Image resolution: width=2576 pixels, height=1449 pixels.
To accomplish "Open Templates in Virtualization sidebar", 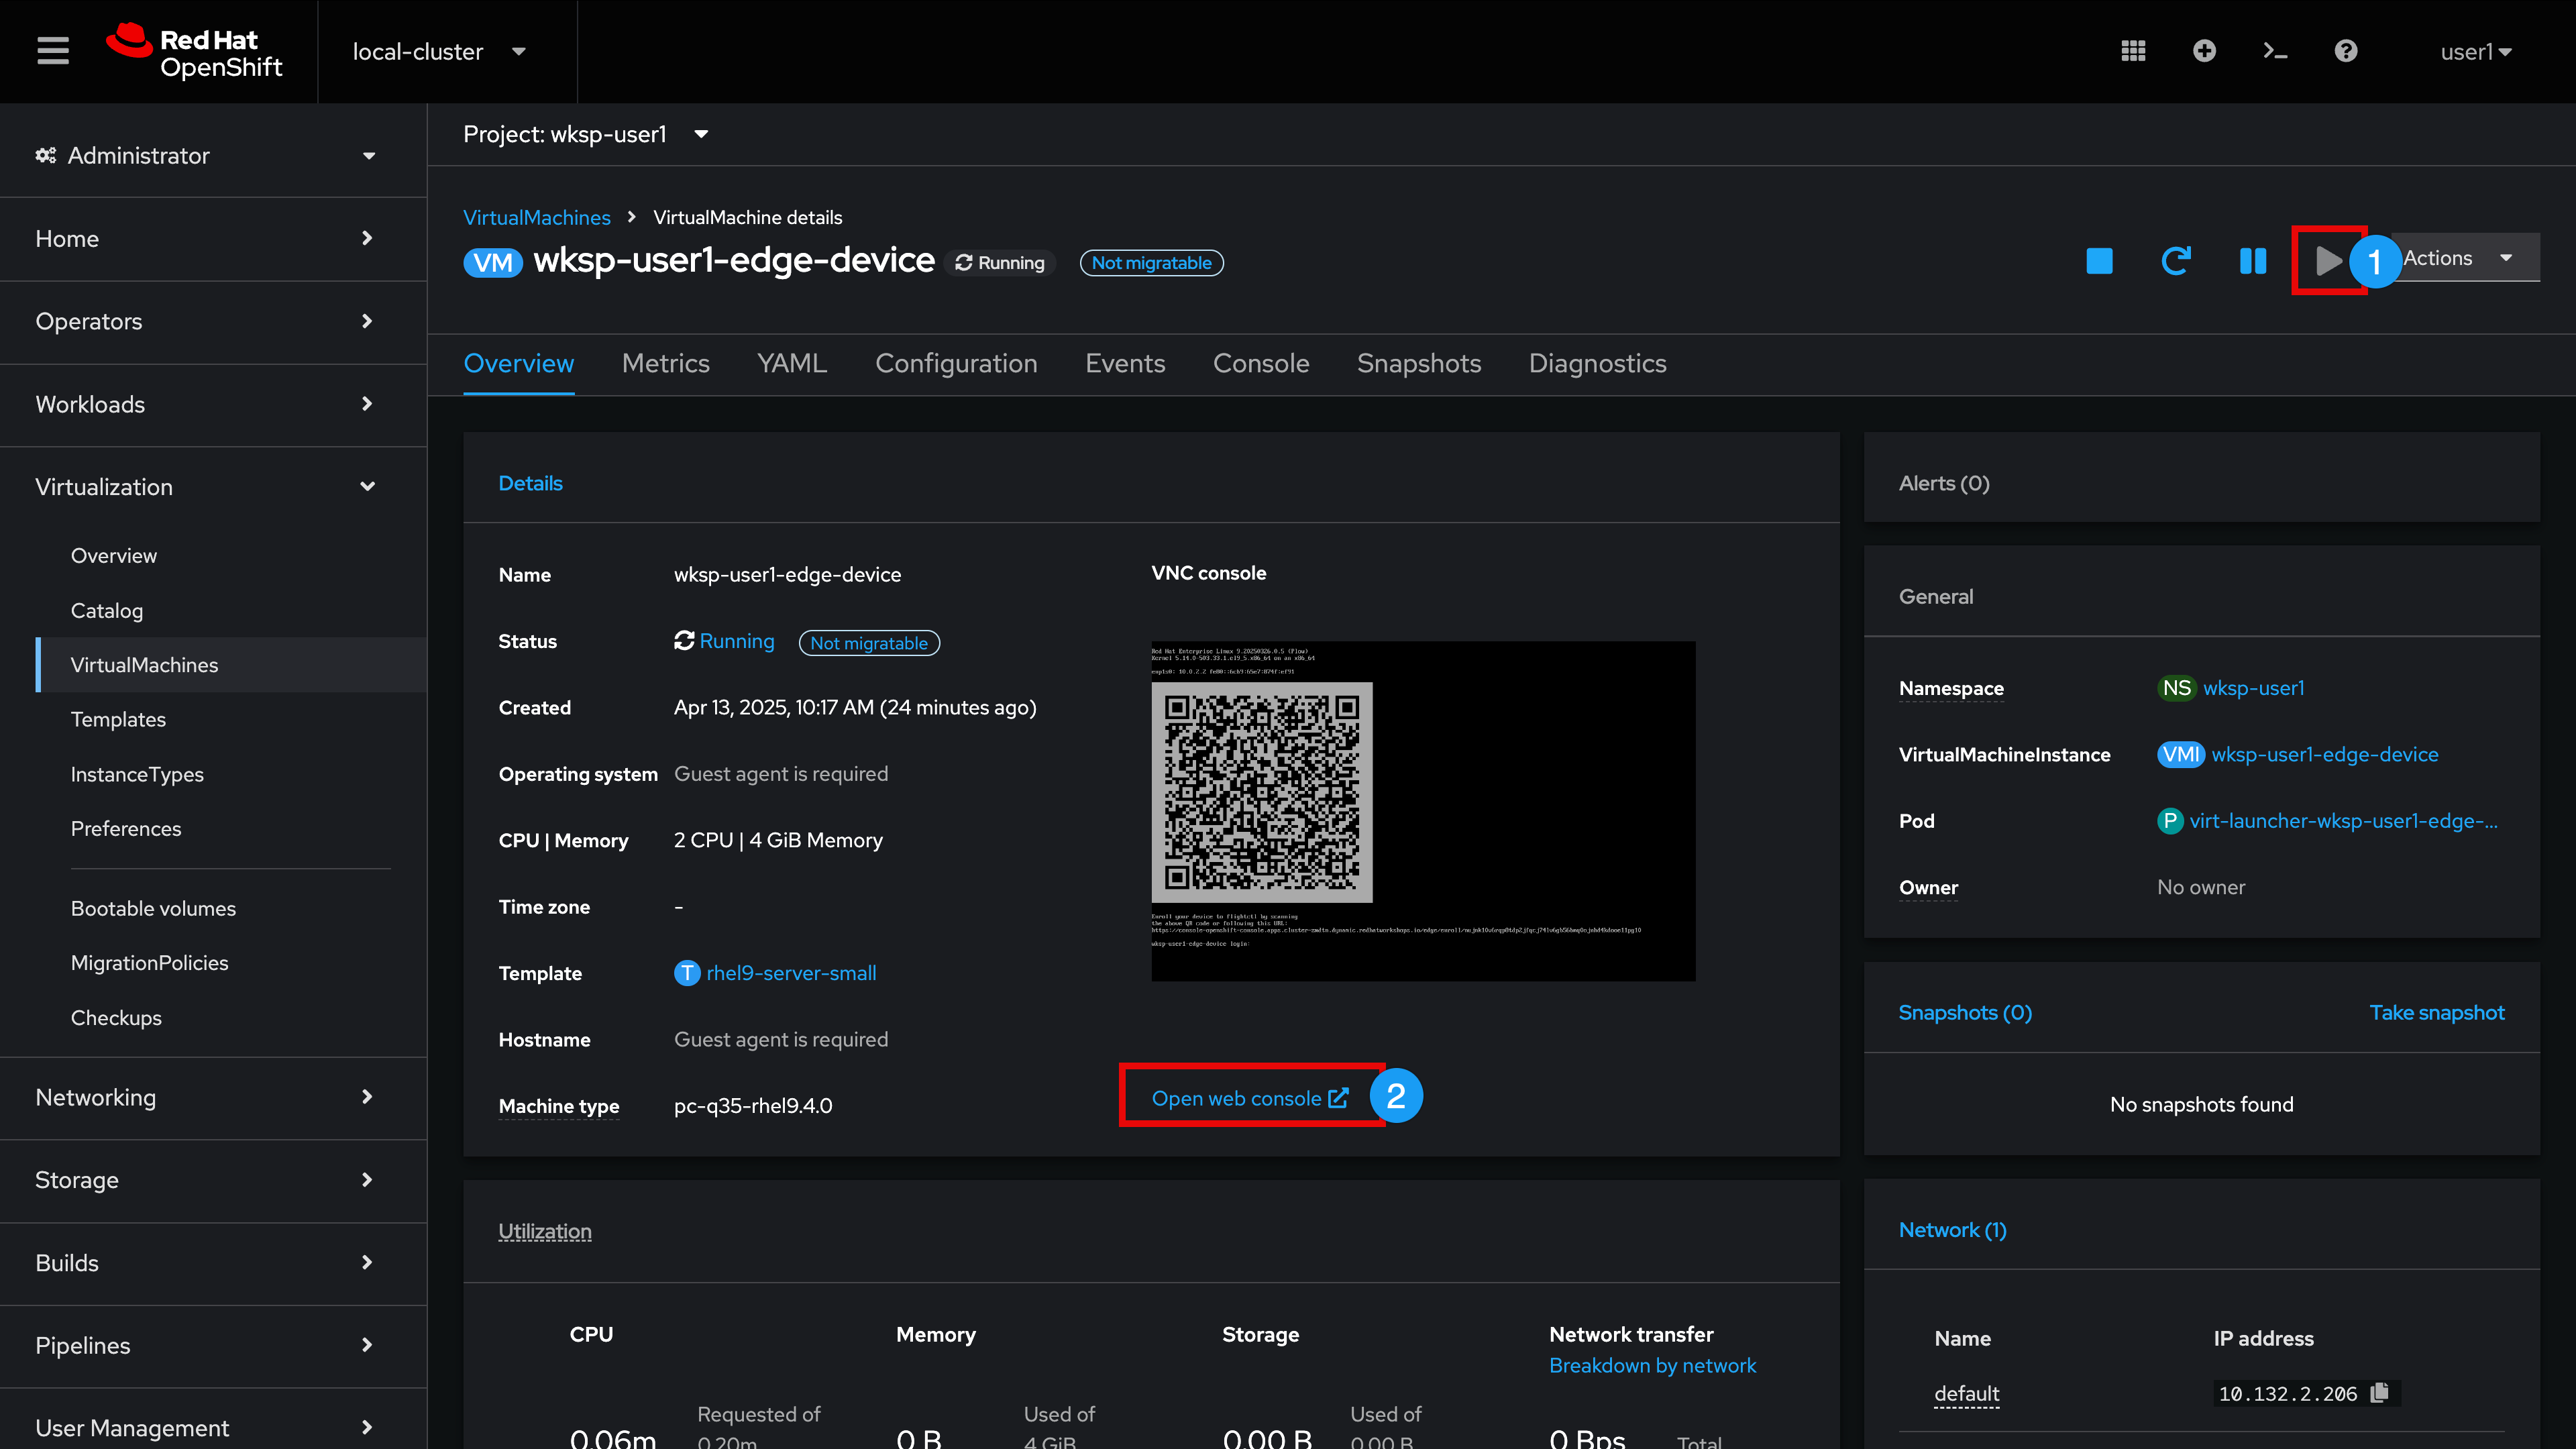I will point(118,719).
